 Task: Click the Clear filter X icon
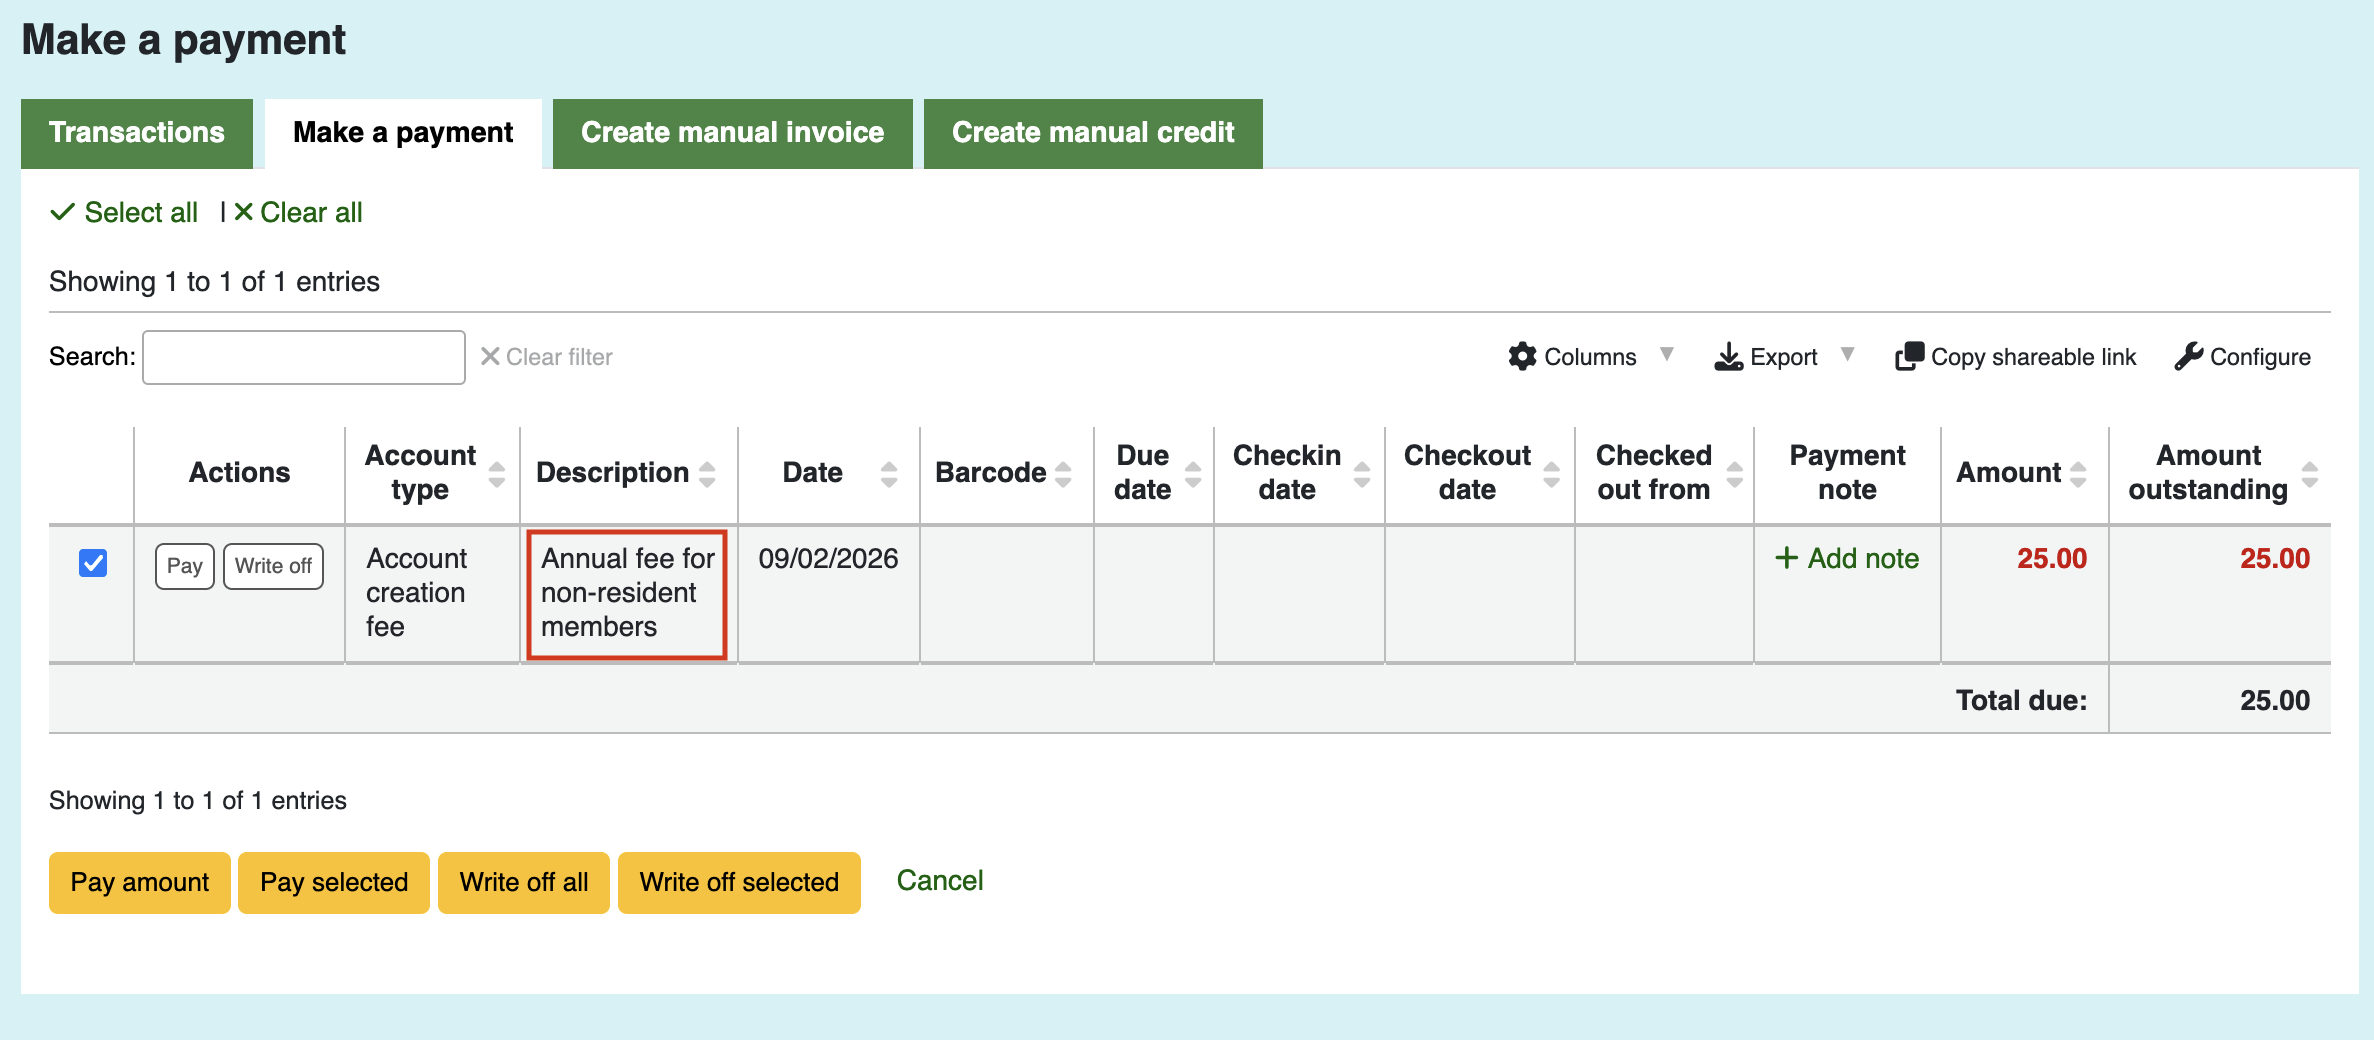(x=490, y=357)
